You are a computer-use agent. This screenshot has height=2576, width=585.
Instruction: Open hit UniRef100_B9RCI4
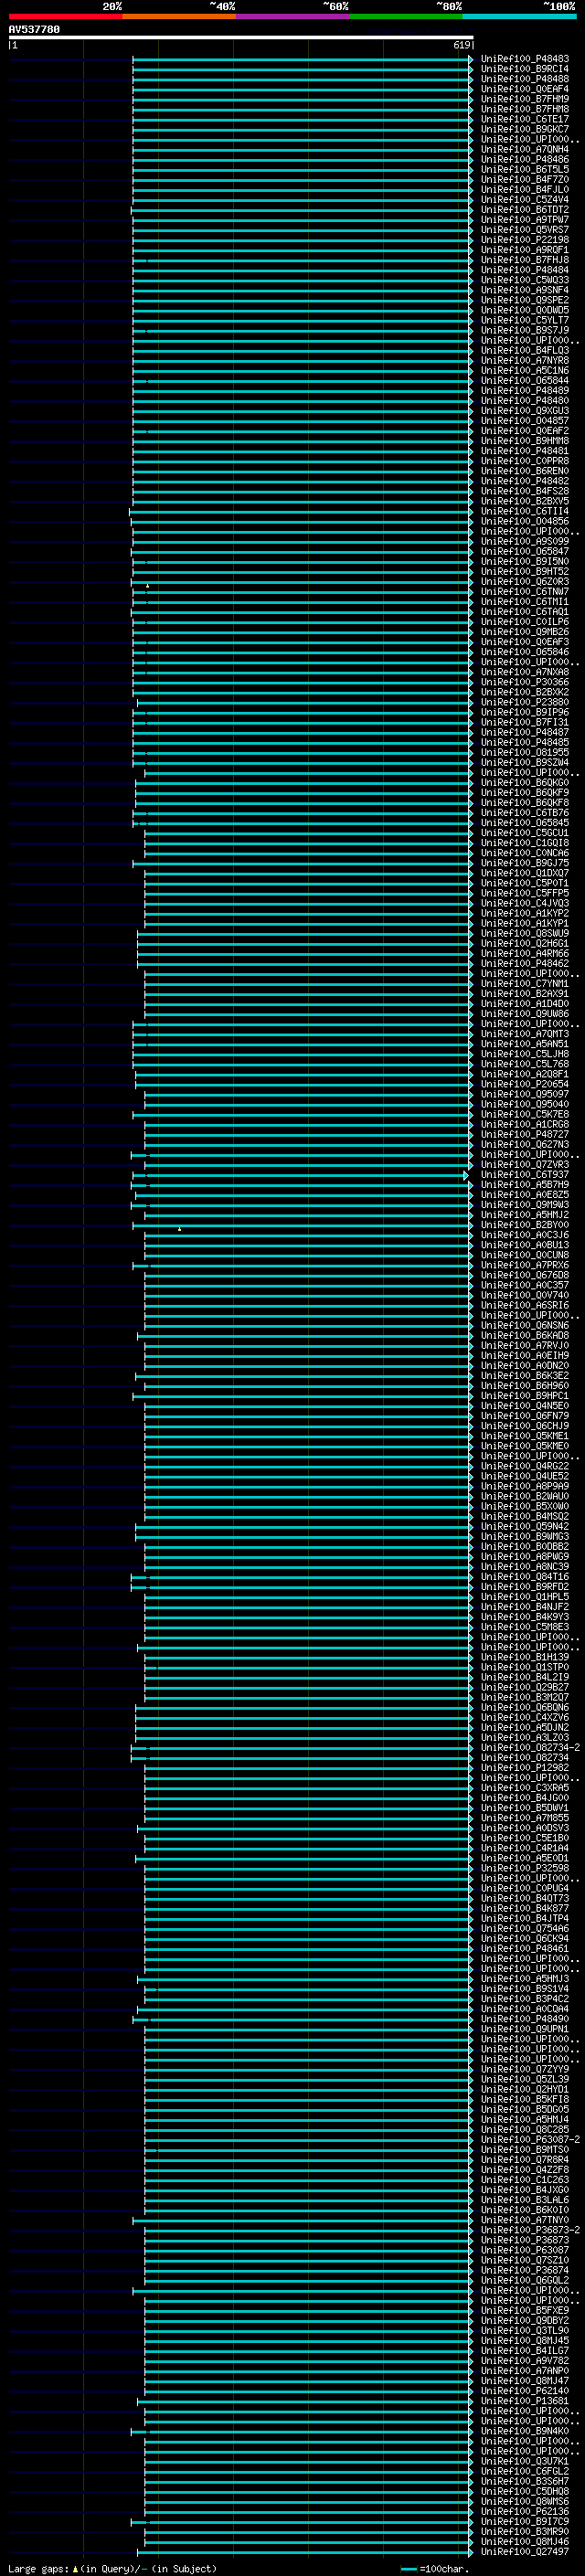(525, 69)
